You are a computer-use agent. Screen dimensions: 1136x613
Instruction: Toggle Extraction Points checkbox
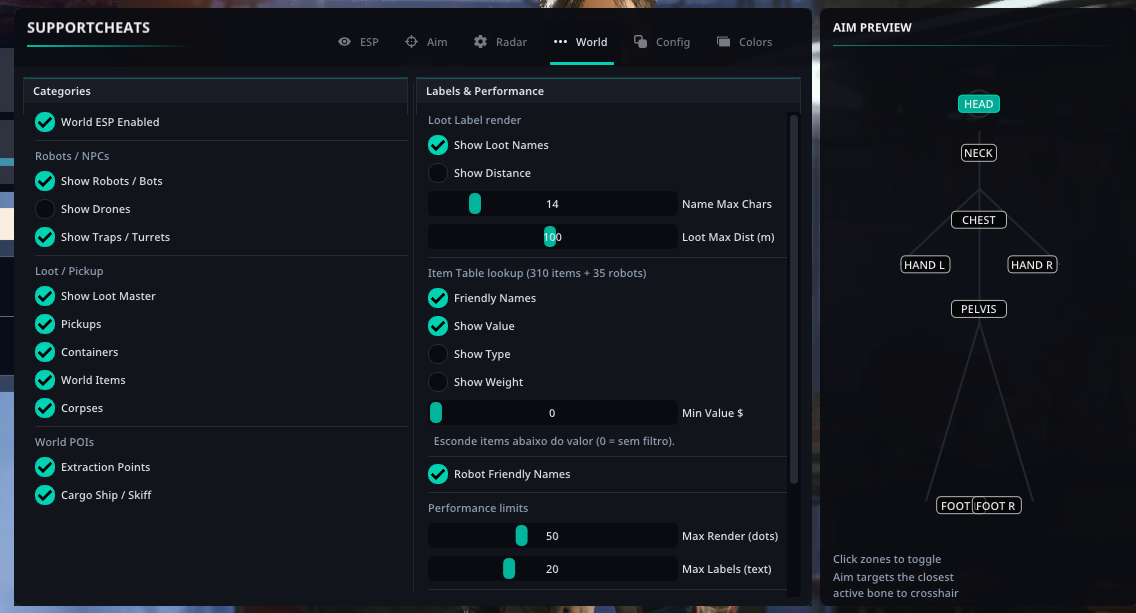coord(45,467)
